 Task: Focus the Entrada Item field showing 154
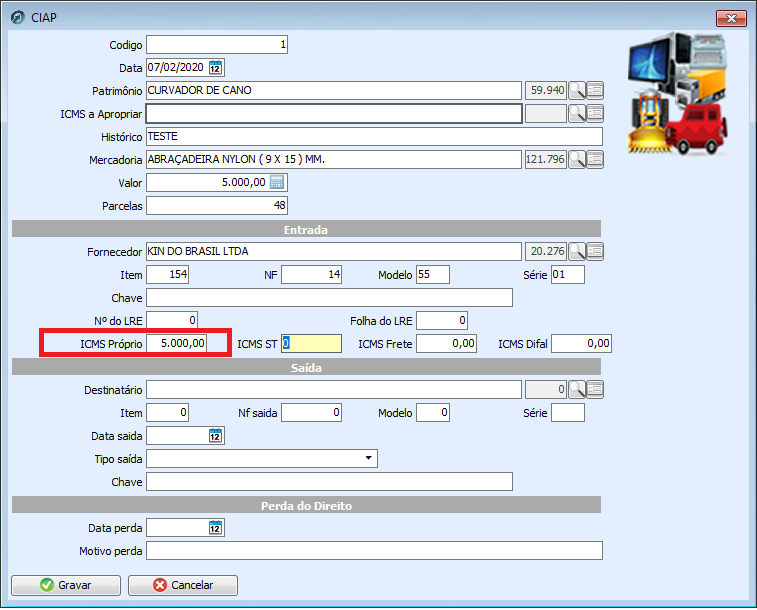168,275
